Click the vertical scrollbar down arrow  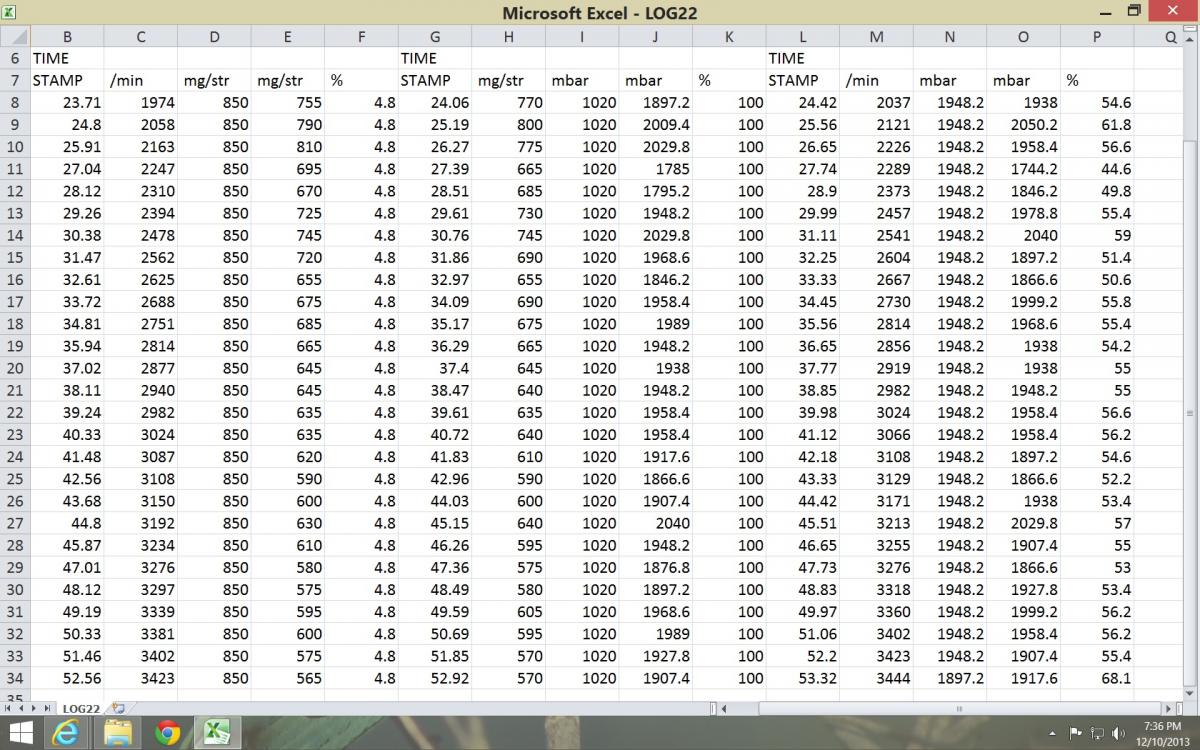(x=1190, y=694)
